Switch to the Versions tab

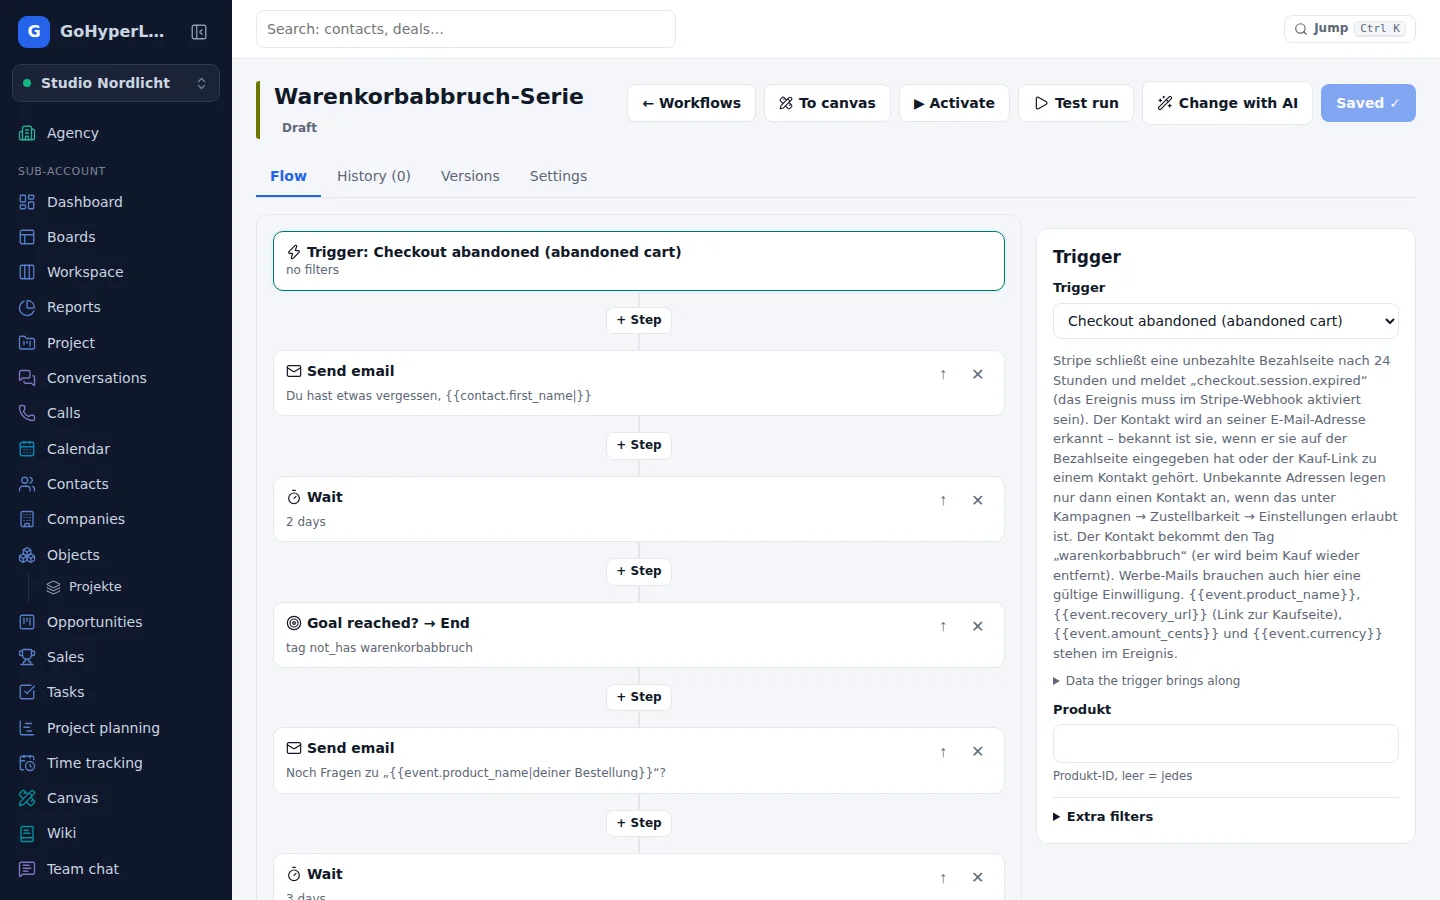point(470,176)
